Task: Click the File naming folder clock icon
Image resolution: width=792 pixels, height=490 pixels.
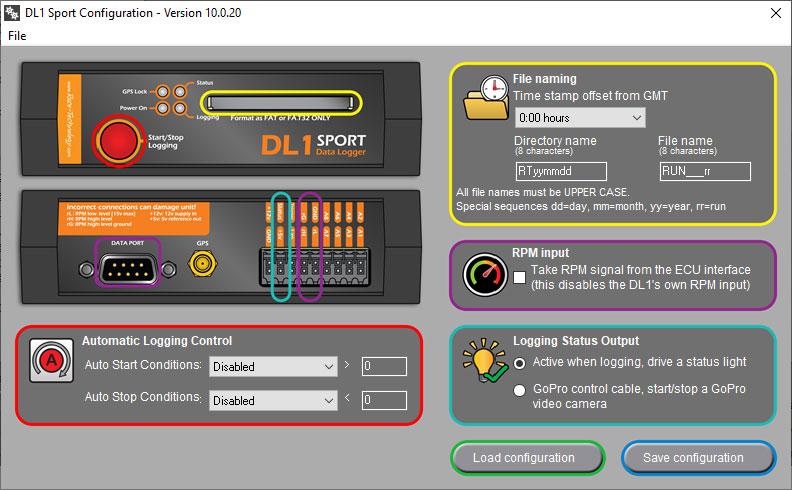Action: pos(486,100)
